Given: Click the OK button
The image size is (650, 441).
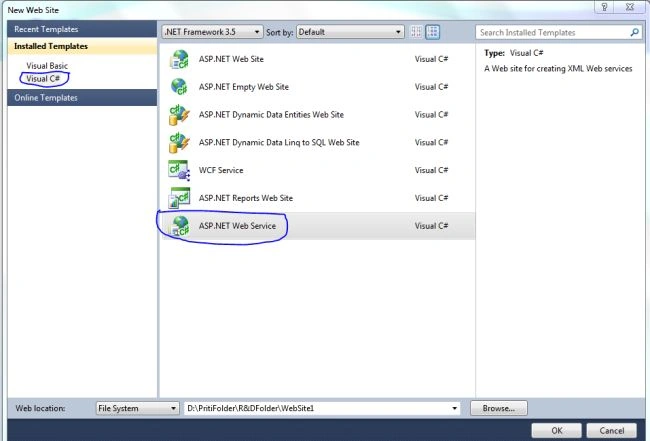Looking at the screenshot, I should 556,431.
